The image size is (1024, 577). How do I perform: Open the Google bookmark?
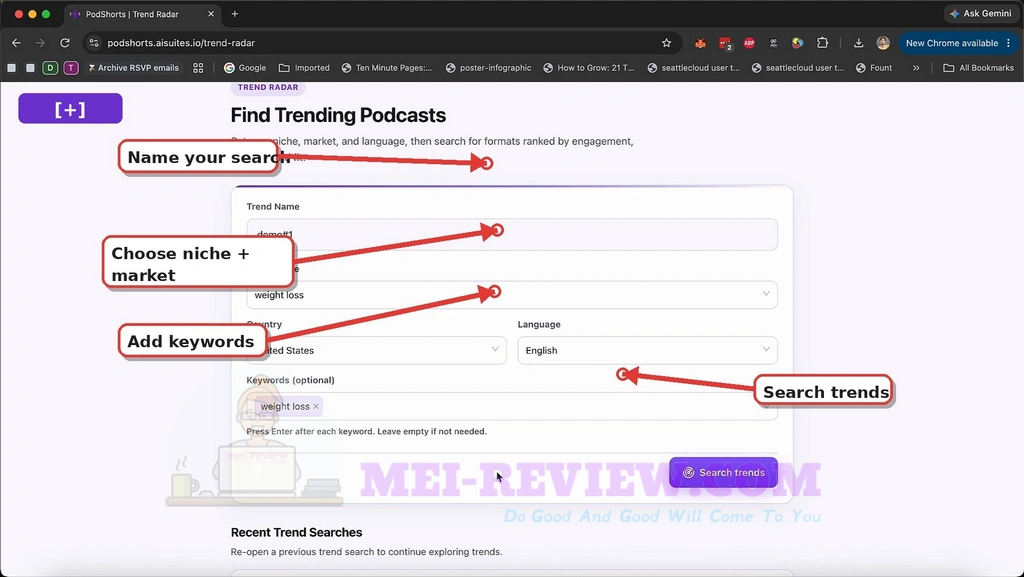point(245,68)
